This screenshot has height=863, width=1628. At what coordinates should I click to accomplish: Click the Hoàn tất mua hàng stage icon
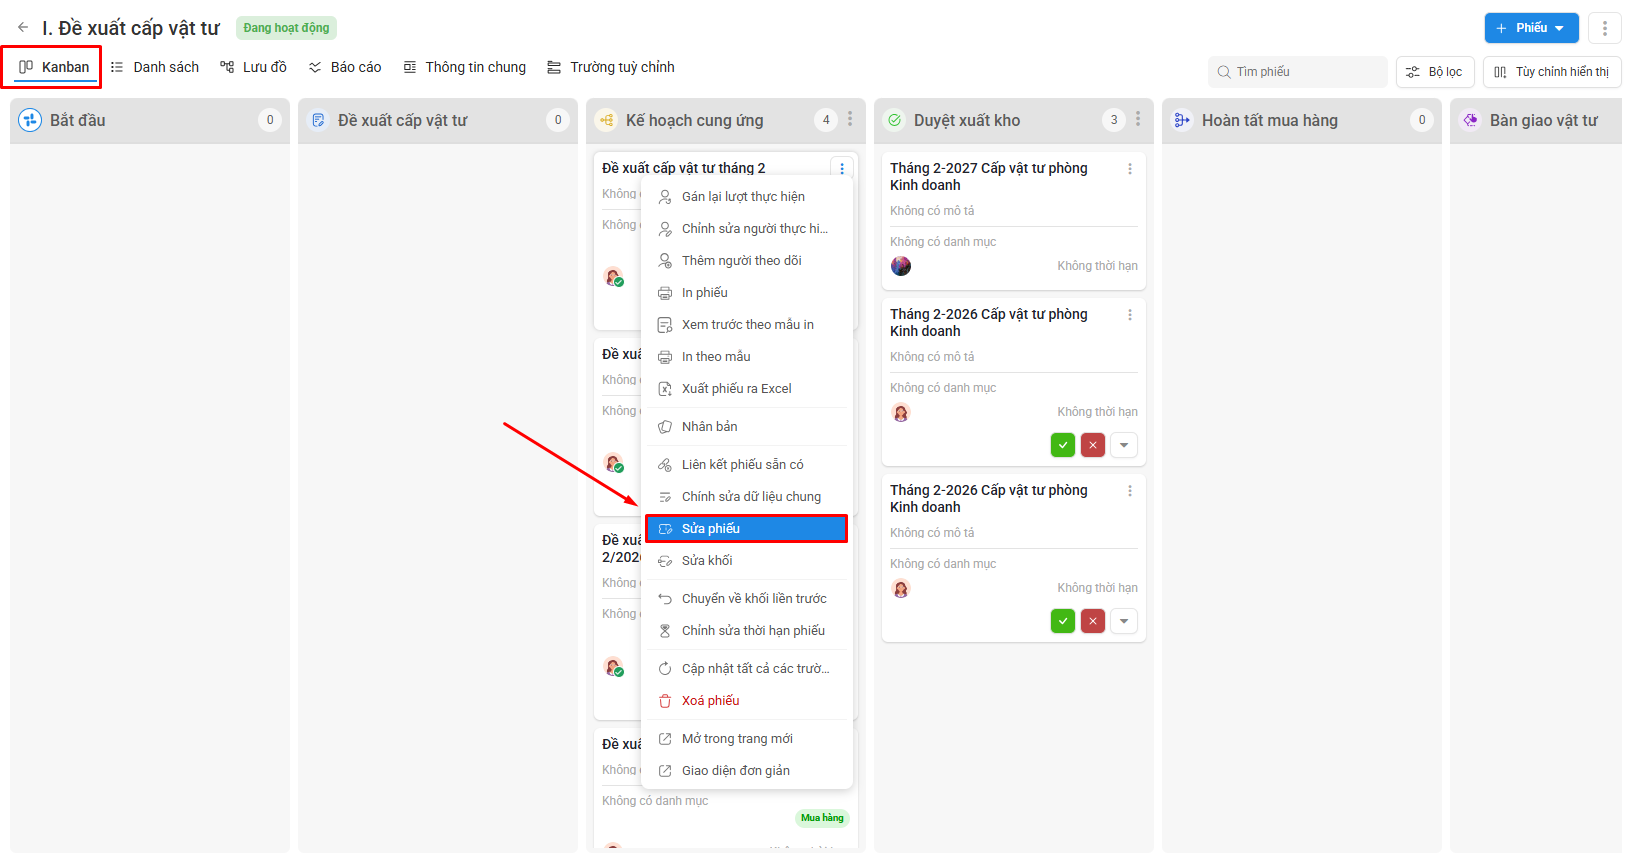(x=1182, y=120)
